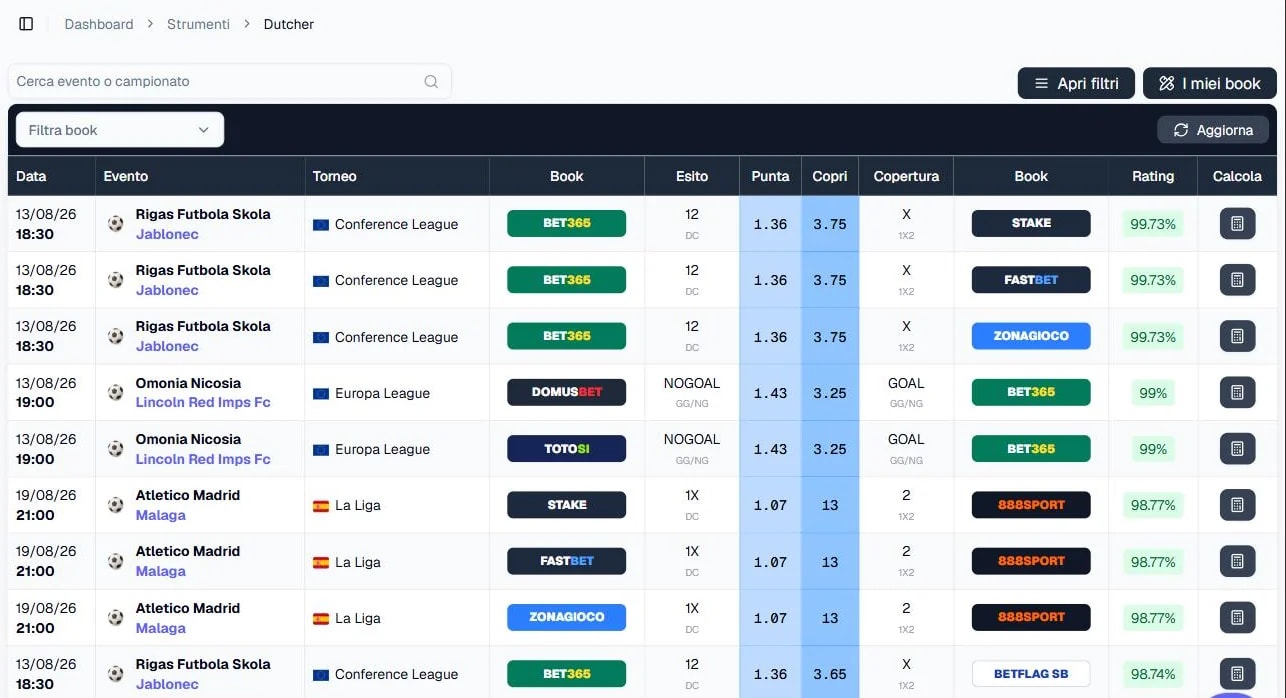Open calculator for Omonia row with Domusbet
1286x698 pixels.
click(1237, 393)
